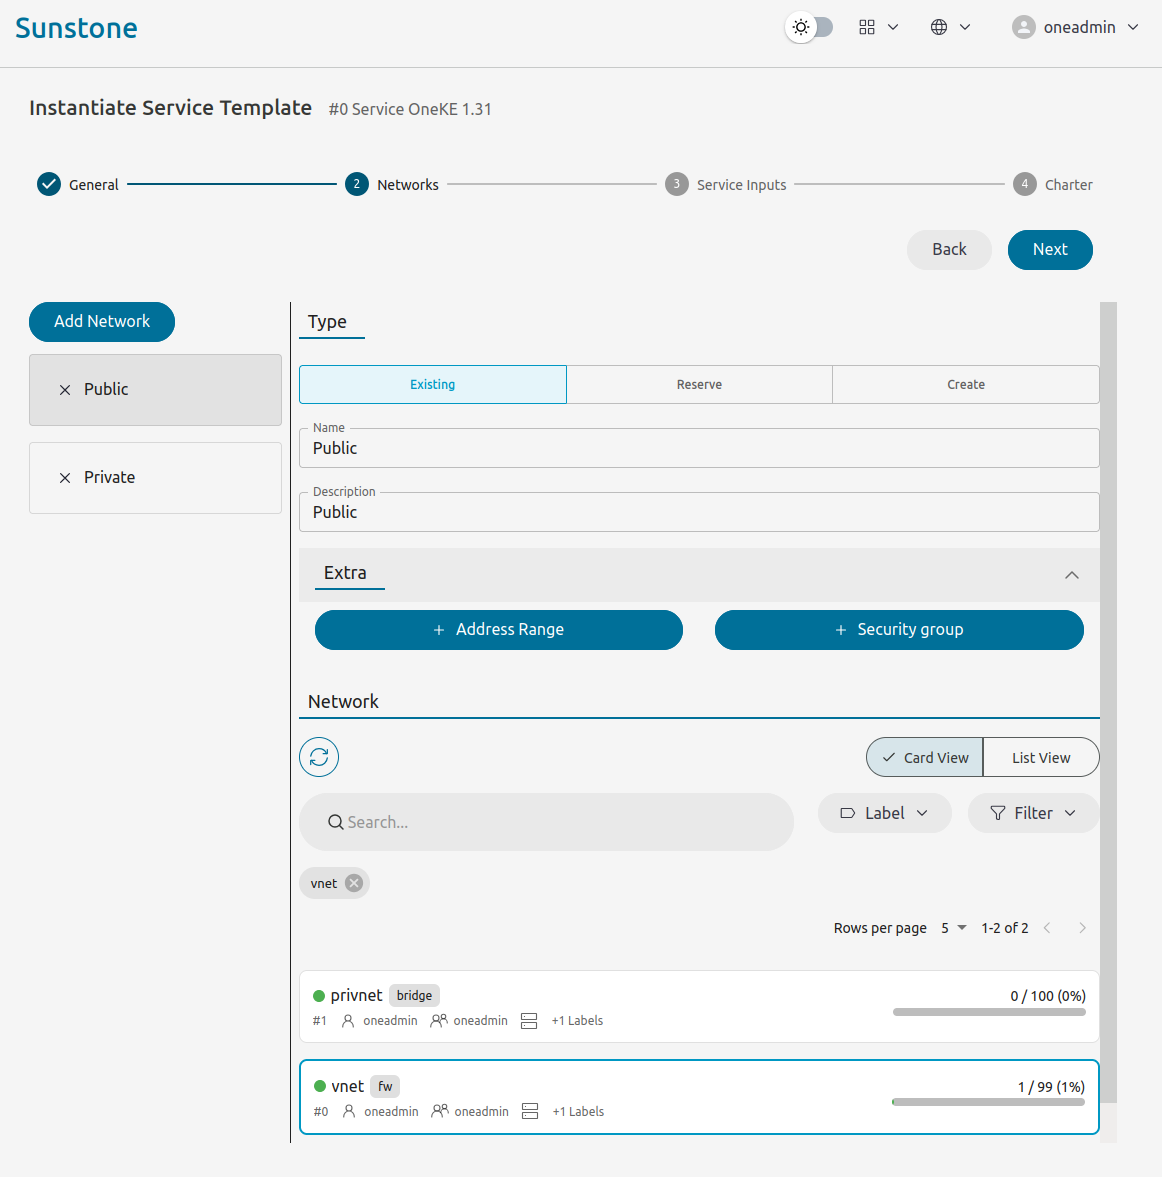This screenshot has height=1177, width=1162.
Task: Open the oneadmin user menu
Action: click(x=1076, y=27)
